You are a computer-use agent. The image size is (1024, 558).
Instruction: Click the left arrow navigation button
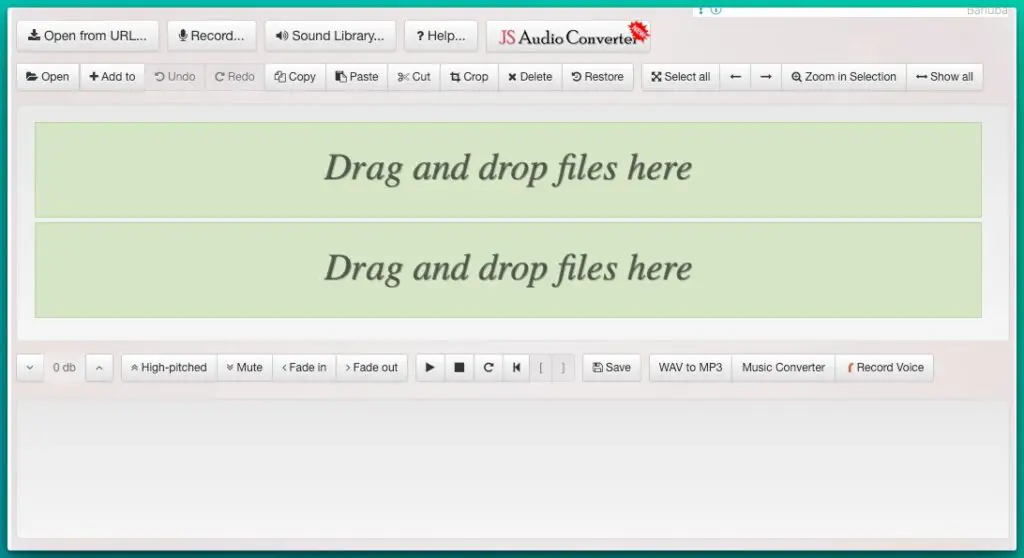point(735,77)
